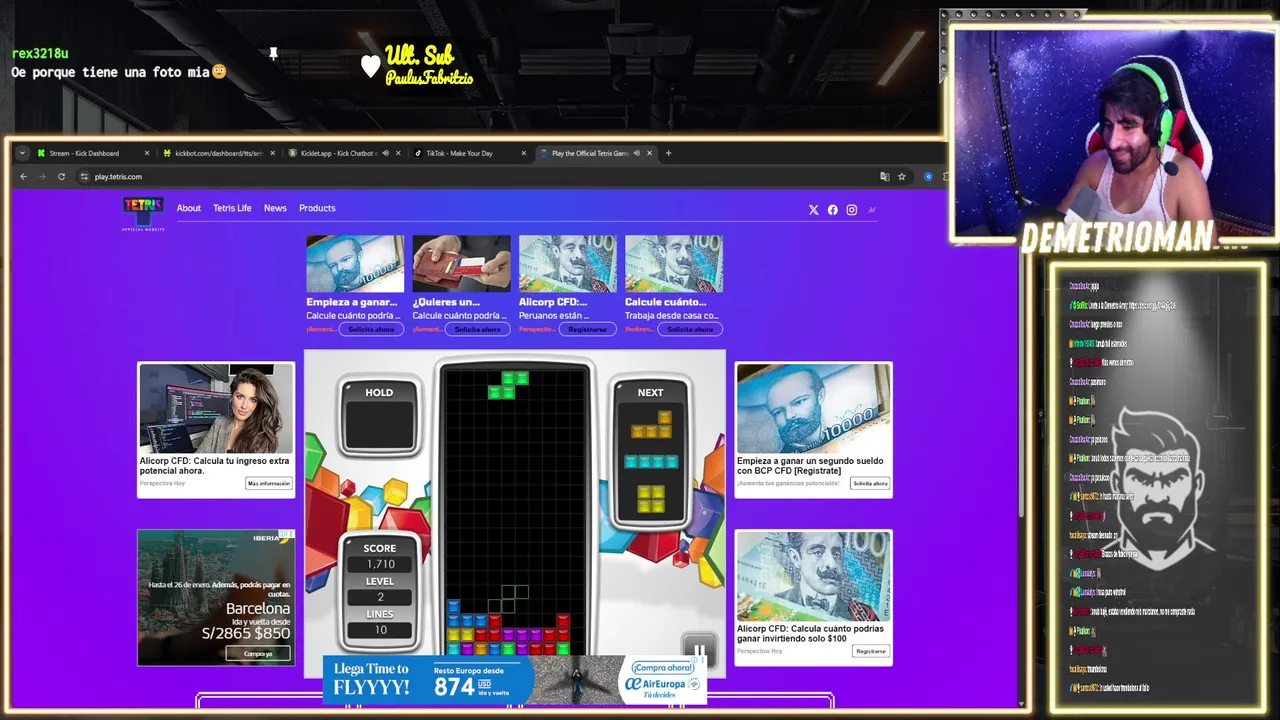Click the LINES value 10

coord(380,630)
